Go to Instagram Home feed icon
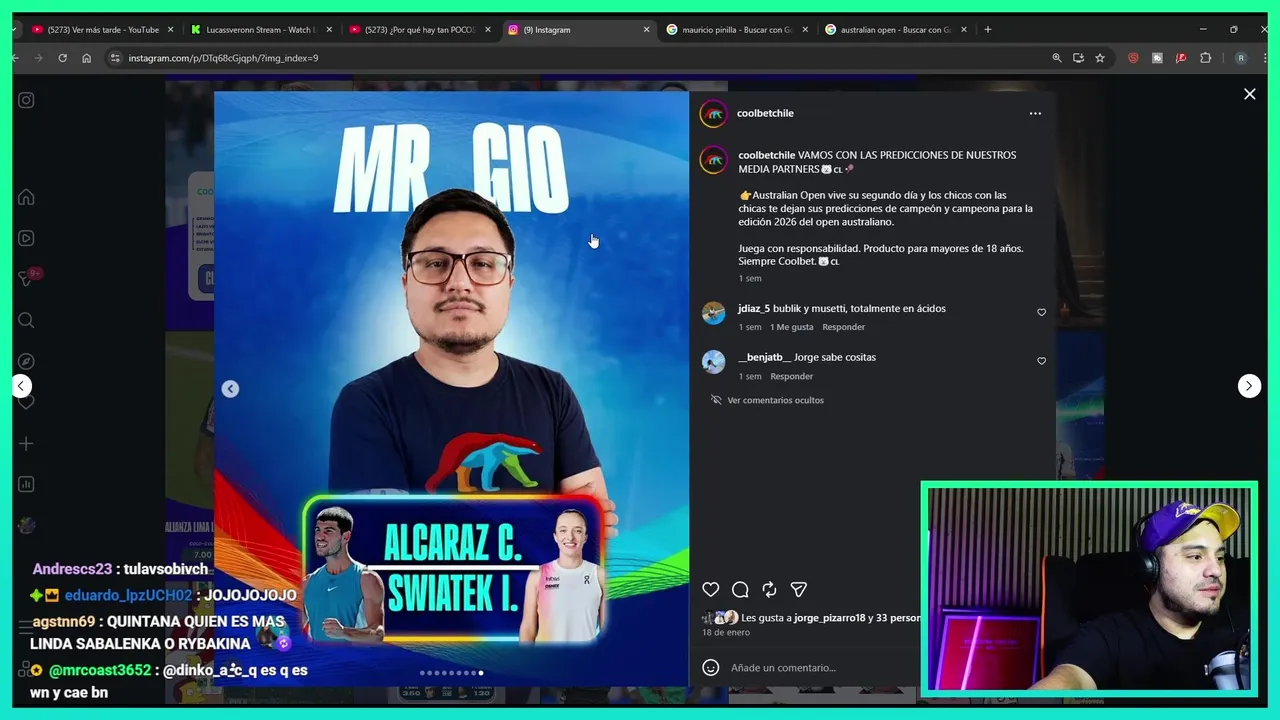The height and width of the screenshot is (720, 1280). tap(26, 197)
